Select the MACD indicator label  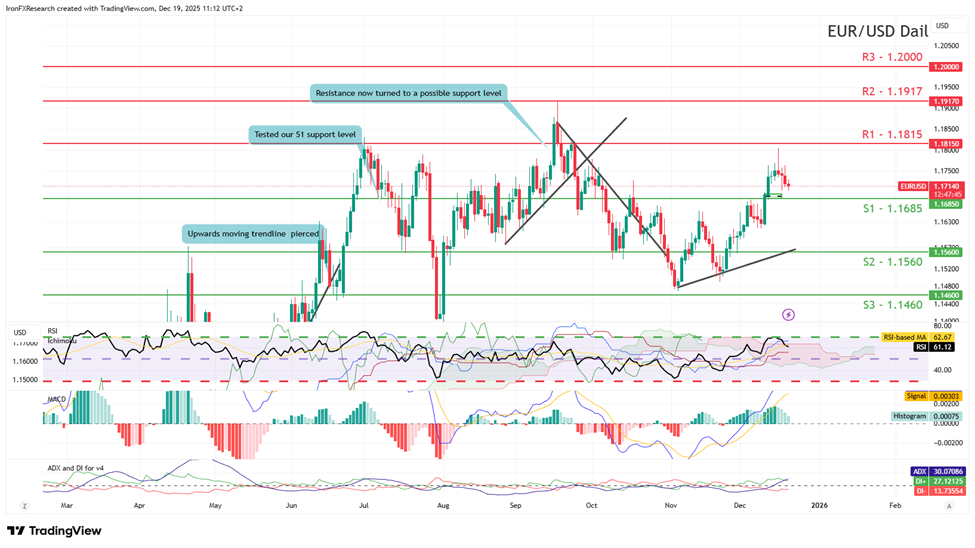(x=56, y=399)
